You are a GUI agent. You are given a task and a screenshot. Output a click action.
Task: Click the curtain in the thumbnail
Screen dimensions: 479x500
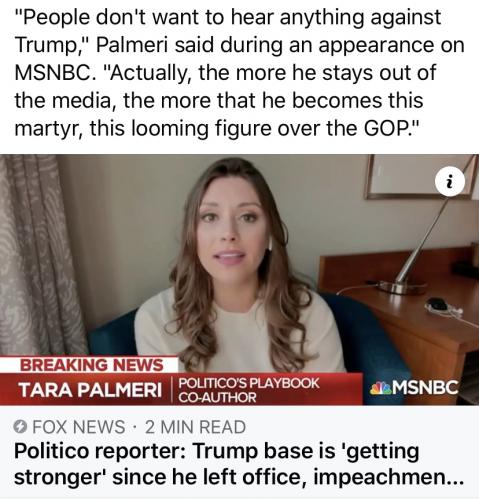38,253
